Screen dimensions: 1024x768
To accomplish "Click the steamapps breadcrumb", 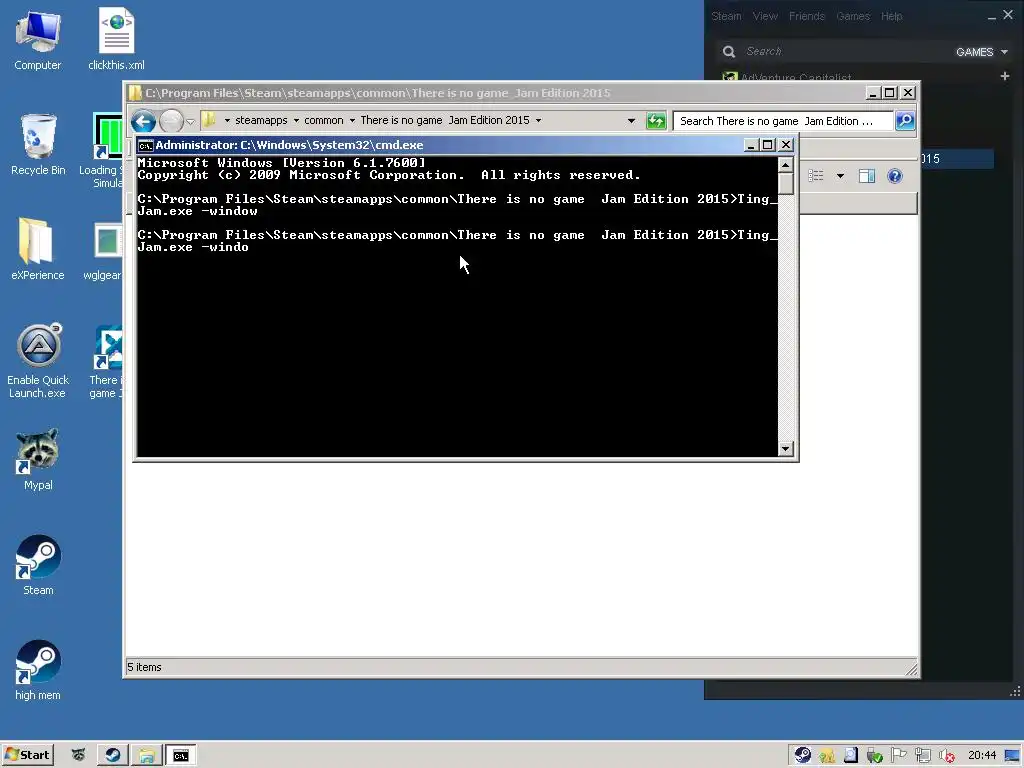I will pos(261,121).
